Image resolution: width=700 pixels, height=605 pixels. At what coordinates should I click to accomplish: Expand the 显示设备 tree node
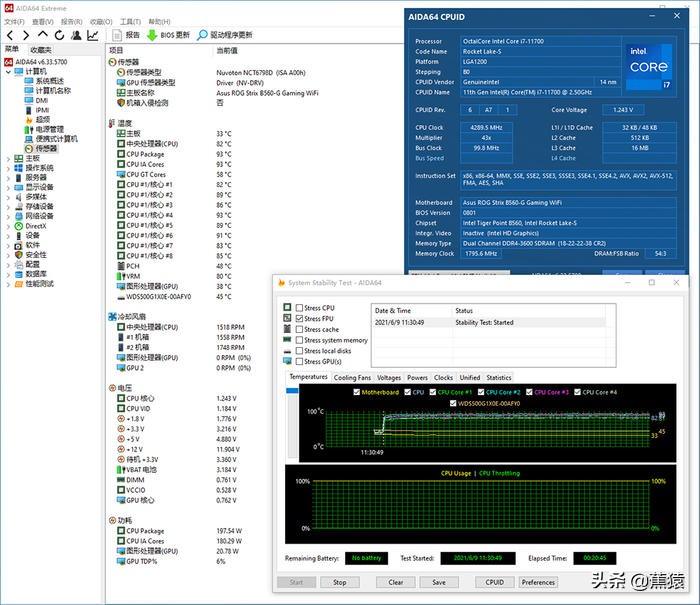click(x=8, y=188)
